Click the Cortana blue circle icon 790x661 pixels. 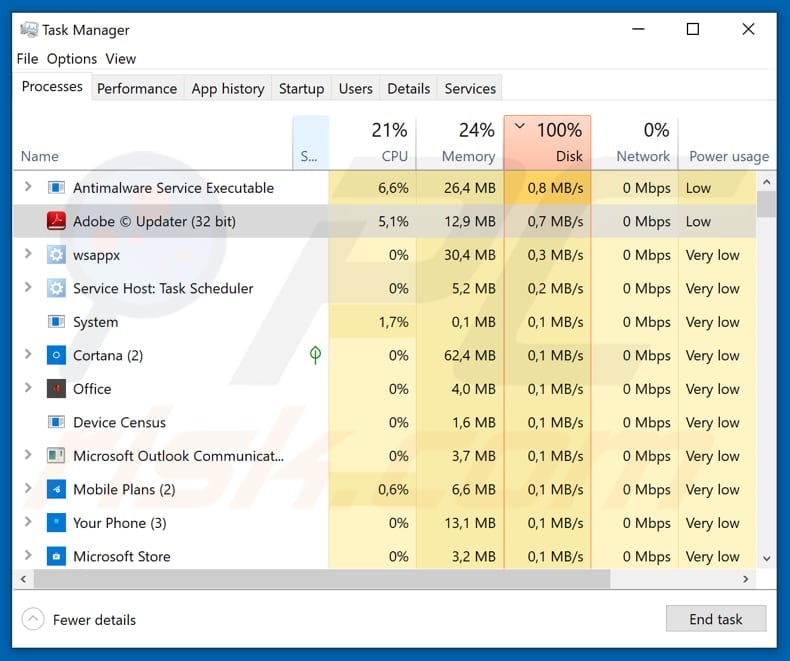(56, 355)
